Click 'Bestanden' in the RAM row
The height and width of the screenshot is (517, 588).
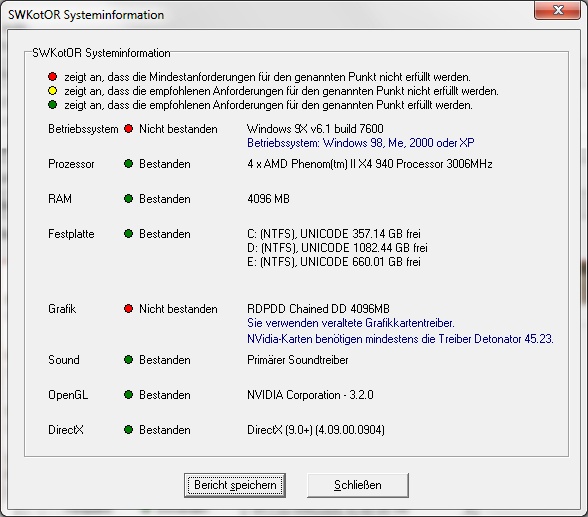pyautogui.click(x=165, y=199)
